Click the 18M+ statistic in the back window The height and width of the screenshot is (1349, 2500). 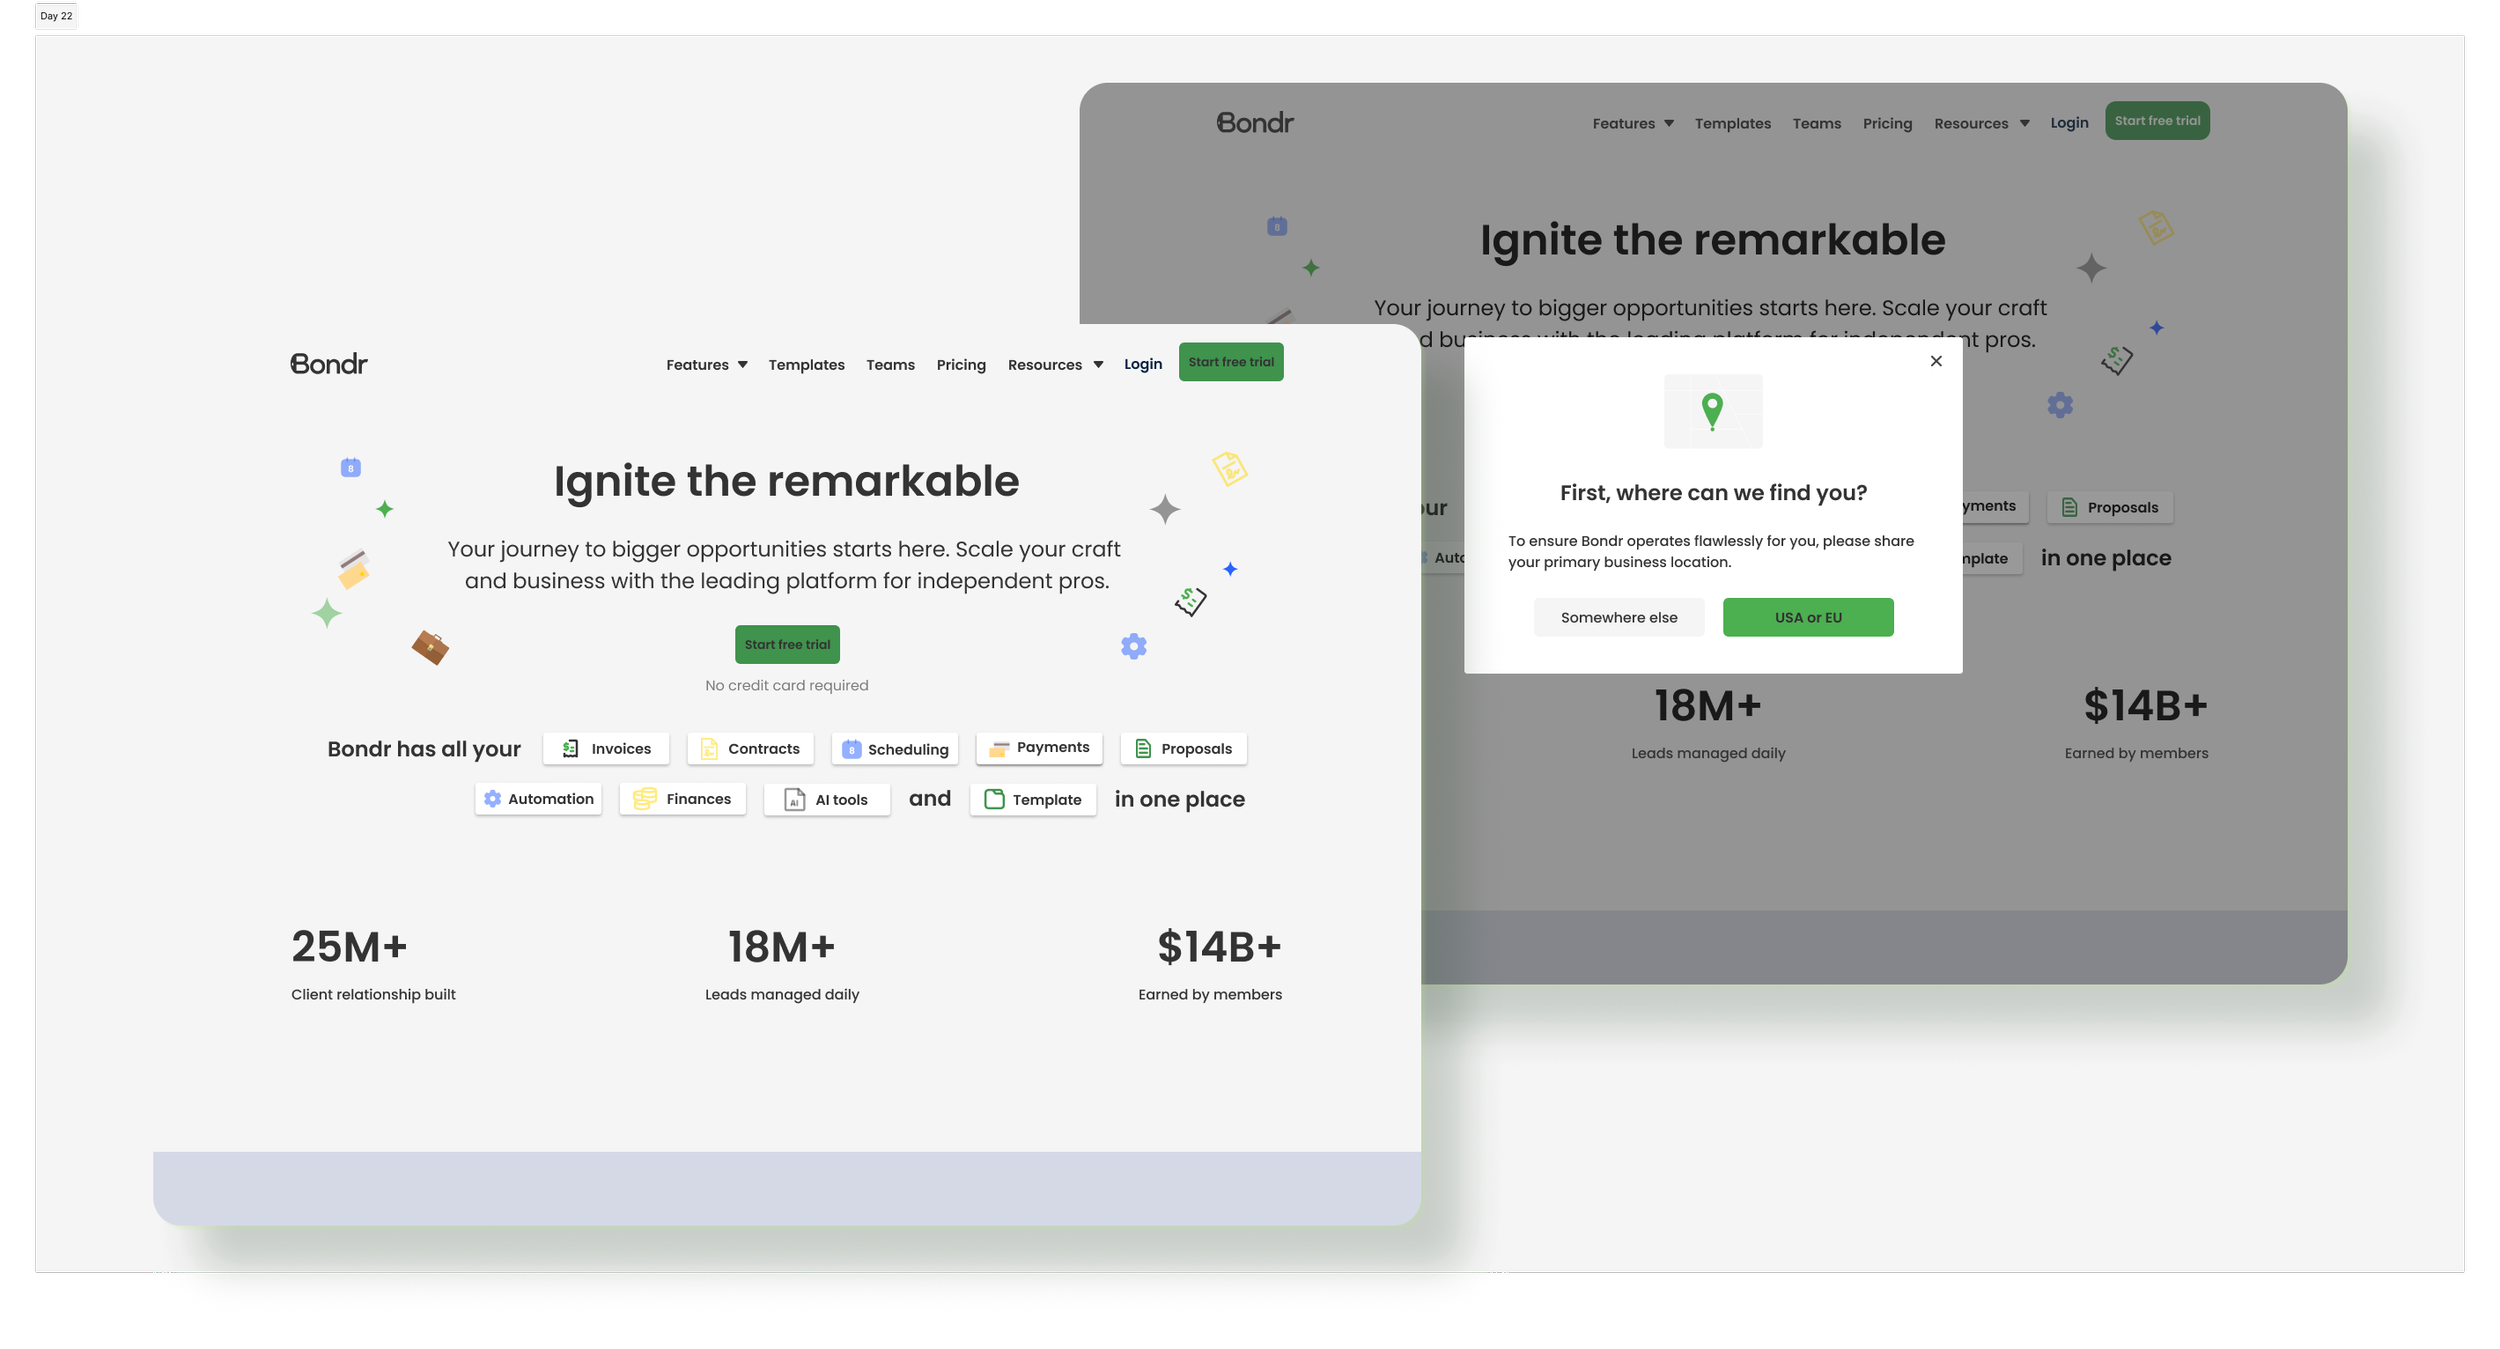click(x=1708, y=706)
